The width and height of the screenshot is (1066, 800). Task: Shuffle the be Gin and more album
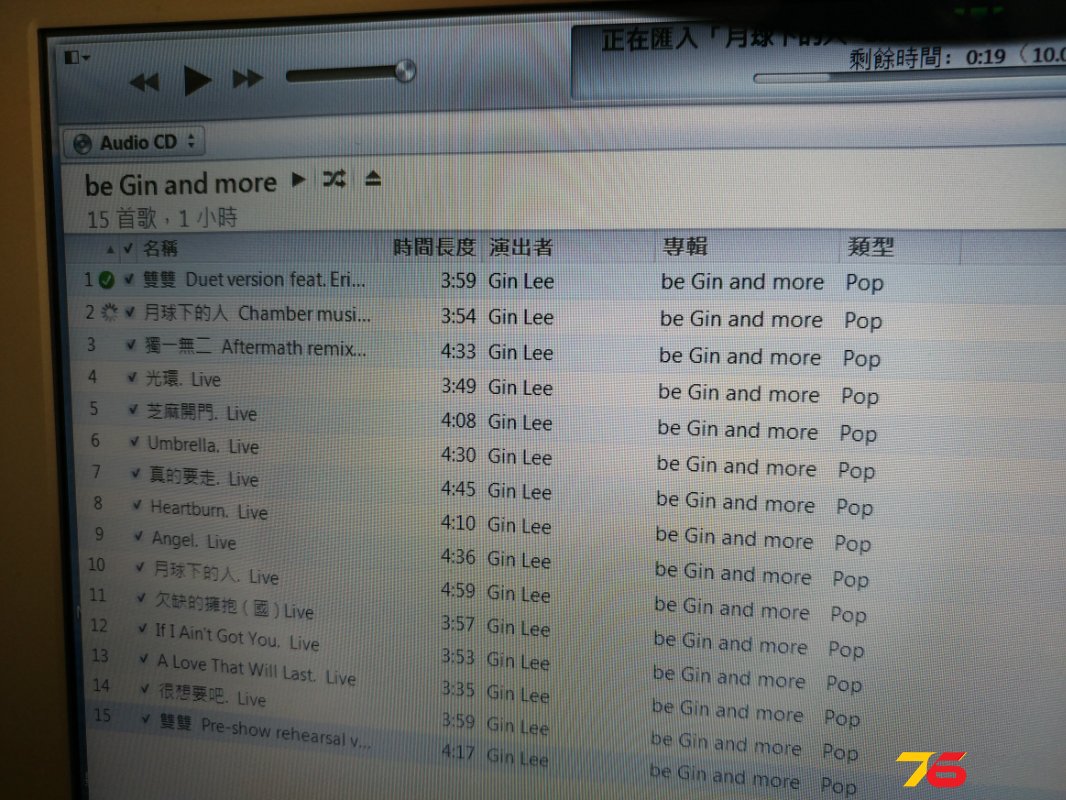[x=334, y=179]
